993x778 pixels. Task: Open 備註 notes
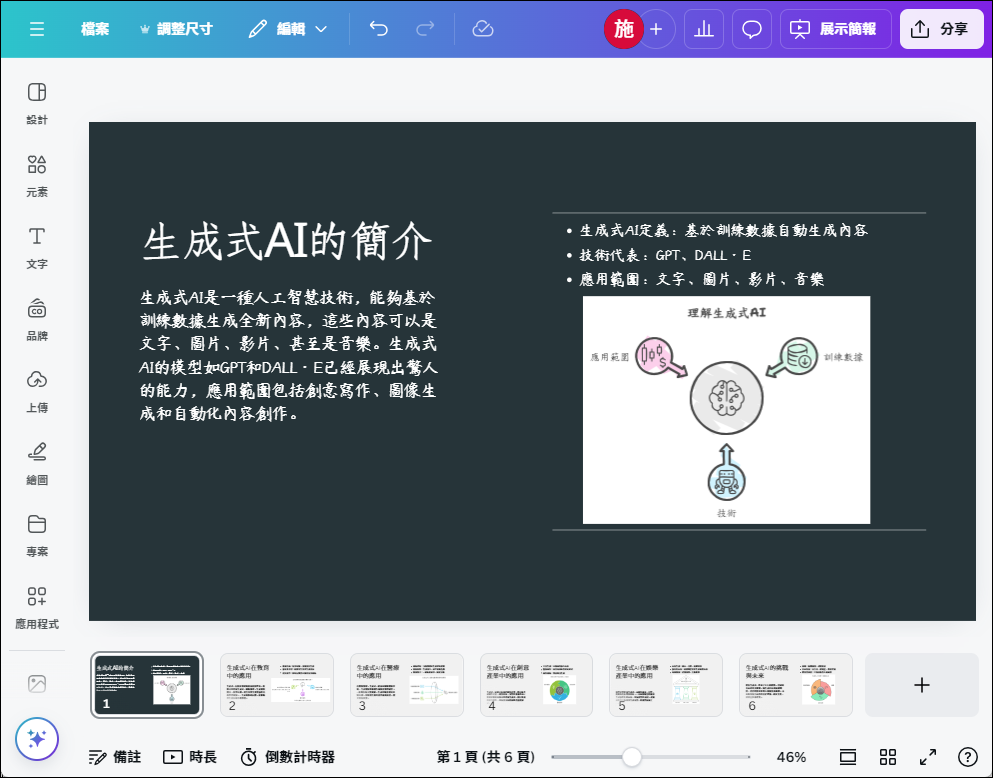point(115,757)
